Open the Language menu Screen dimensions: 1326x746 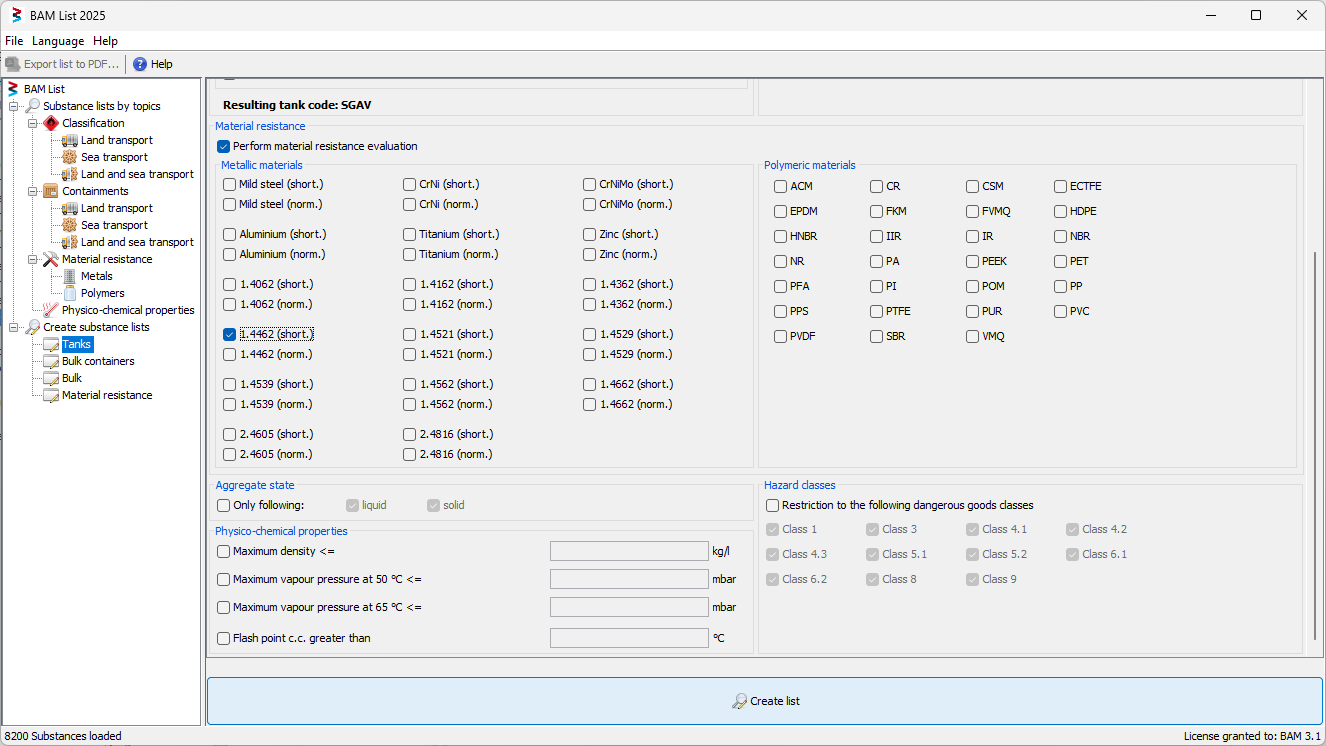tap(58, 41)
